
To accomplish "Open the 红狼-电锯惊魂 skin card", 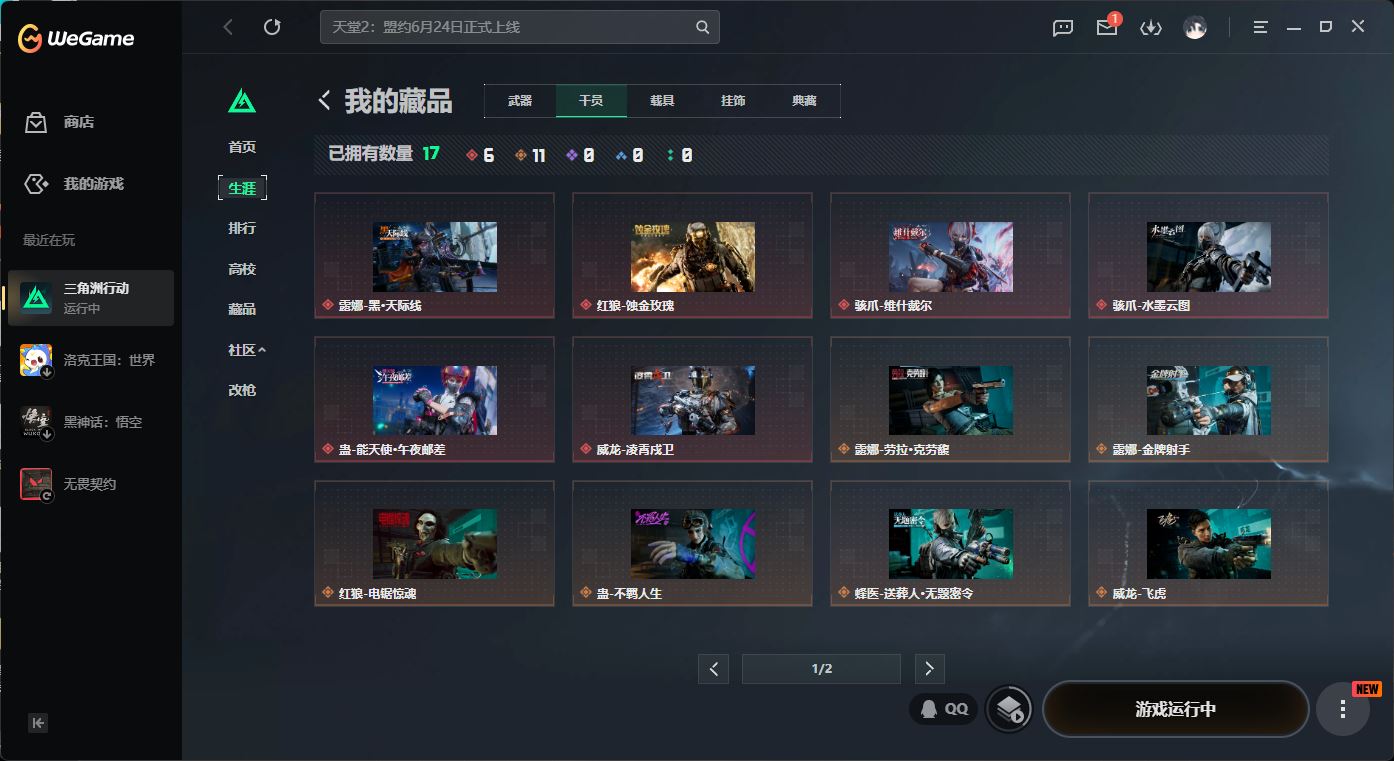I will pyautogui.click(x=434, y=543).
